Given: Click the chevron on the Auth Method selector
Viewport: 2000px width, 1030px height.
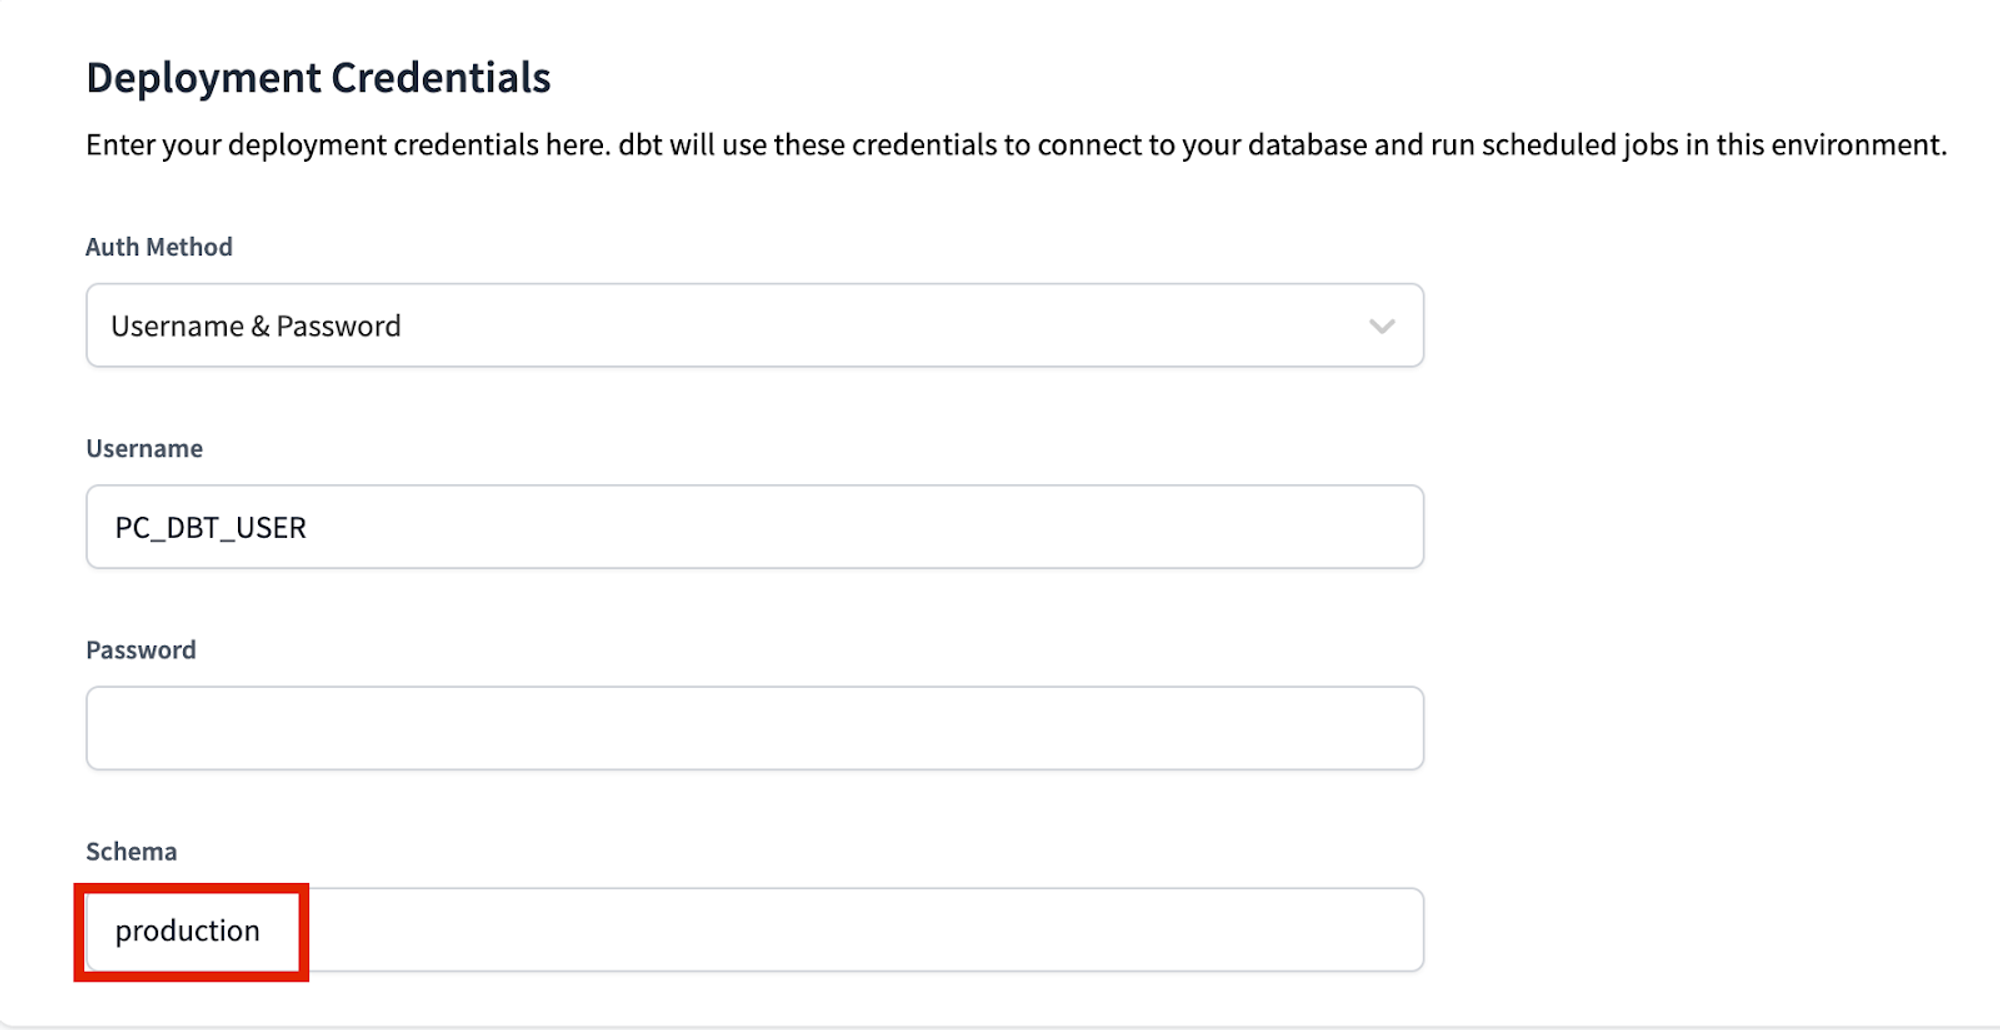Looking at the screenshot, I should coord(1381,325).
